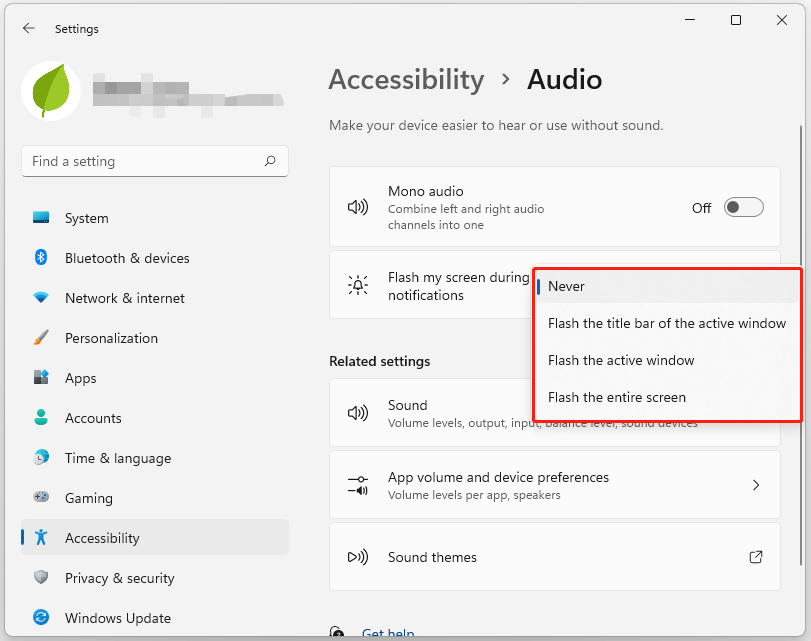Viewport: 811px width, 641px height.
Task: Open Bluetooth & devices settings
Action: click(126, 258)
